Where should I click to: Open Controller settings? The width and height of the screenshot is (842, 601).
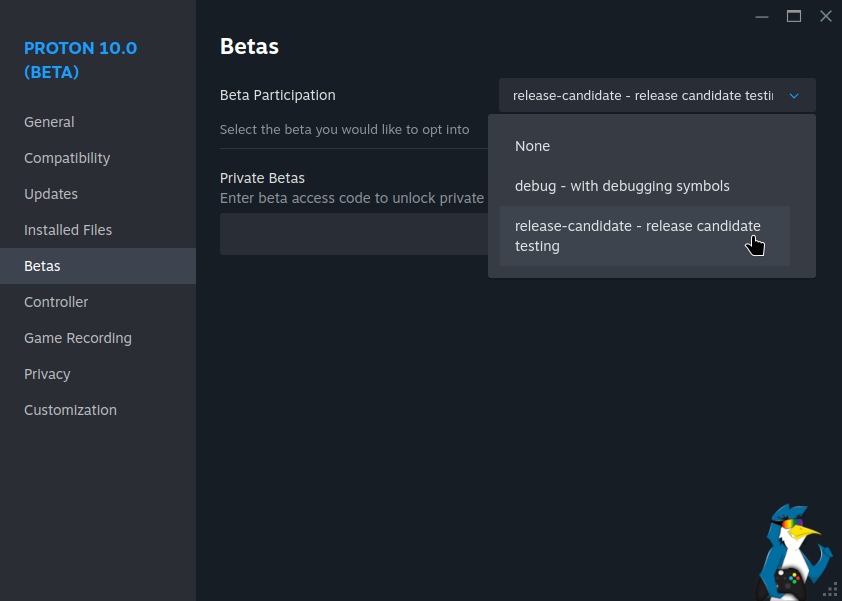[56, 302]
